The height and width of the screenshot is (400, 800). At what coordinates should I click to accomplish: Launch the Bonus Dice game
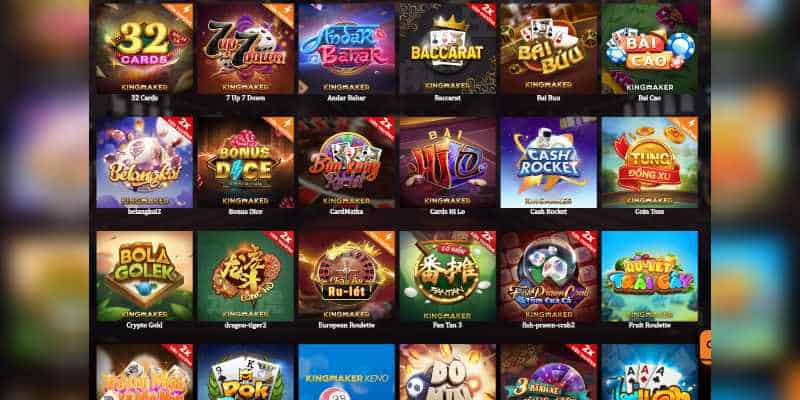pos(245,162)
